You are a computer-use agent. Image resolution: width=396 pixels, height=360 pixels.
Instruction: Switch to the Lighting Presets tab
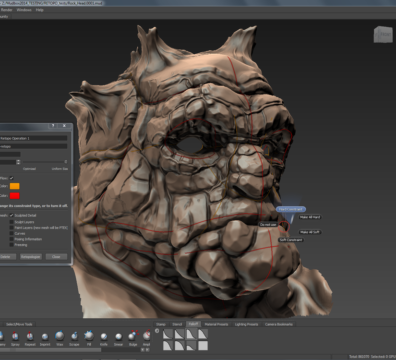tap(246, 324)
